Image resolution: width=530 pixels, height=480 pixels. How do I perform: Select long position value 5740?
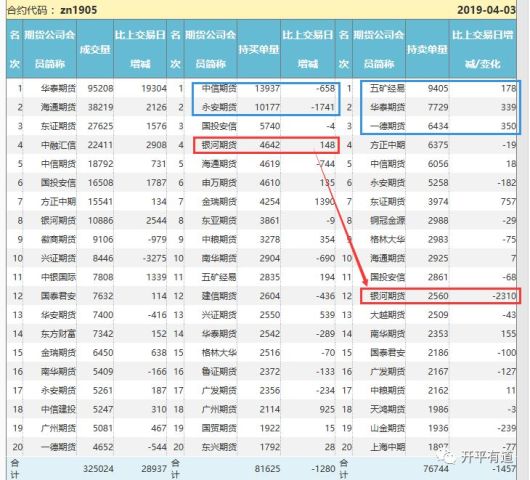pyautogui.click(x=269, y=126)
